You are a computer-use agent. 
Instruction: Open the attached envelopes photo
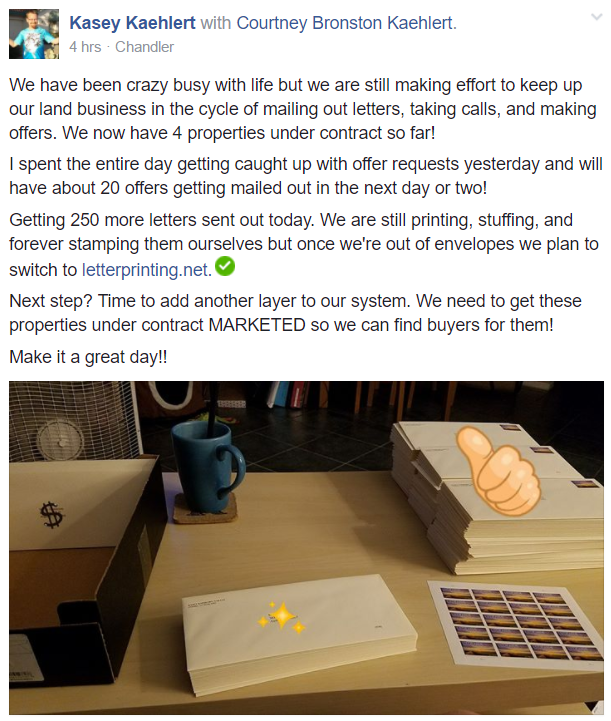coord(306,548)
